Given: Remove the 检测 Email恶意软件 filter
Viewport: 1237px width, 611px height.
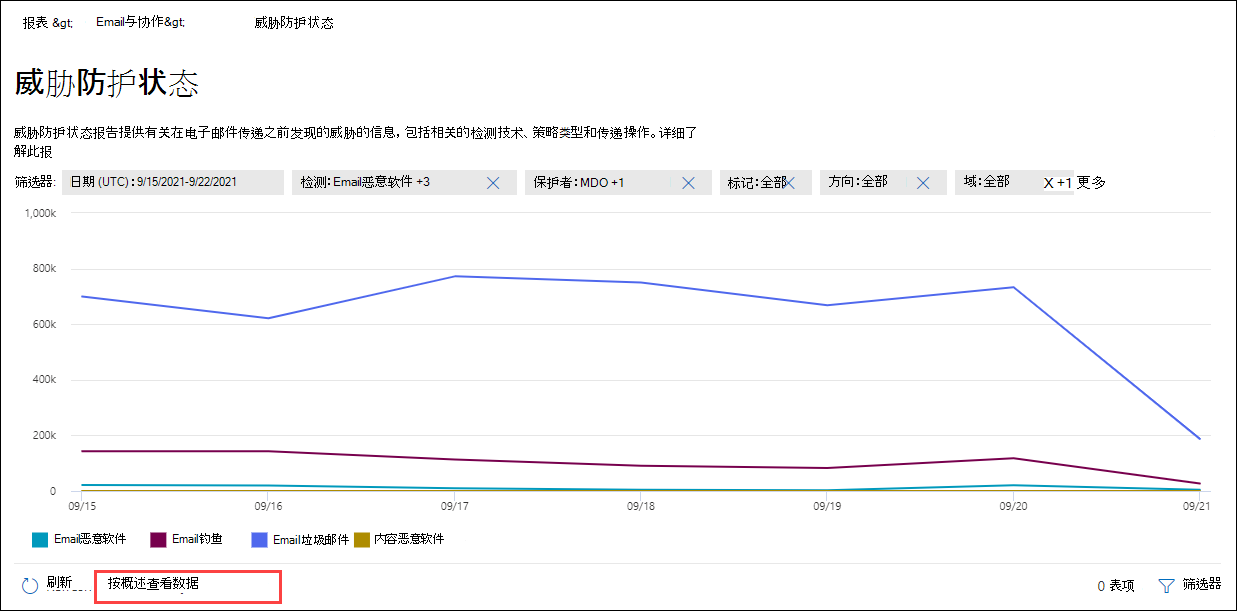Looking at the screenshot, I should pos(493,183).
